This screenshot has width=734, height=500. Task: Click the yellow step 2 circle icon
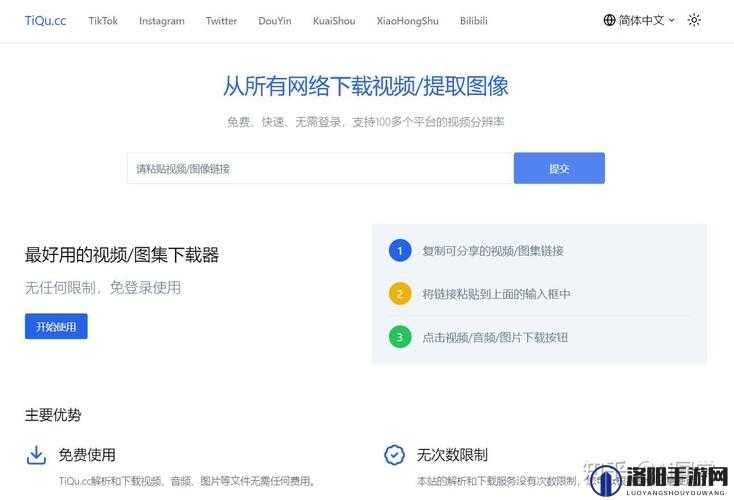[x=400, y=294]
